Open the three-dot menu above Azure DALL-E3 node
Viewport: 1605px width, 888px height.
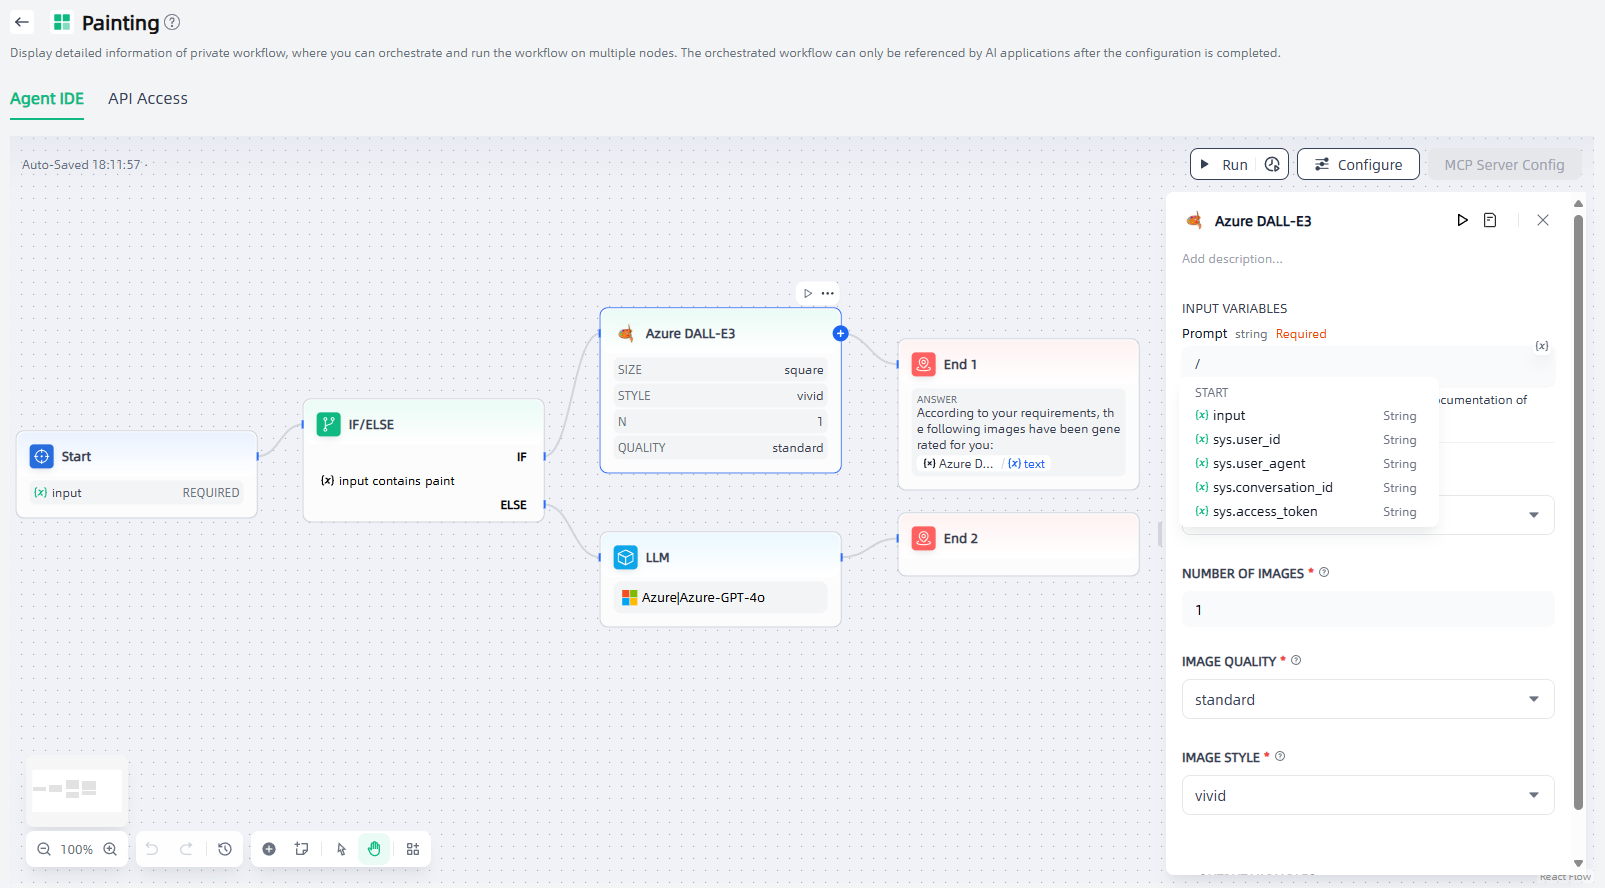[x=828, y=293]
